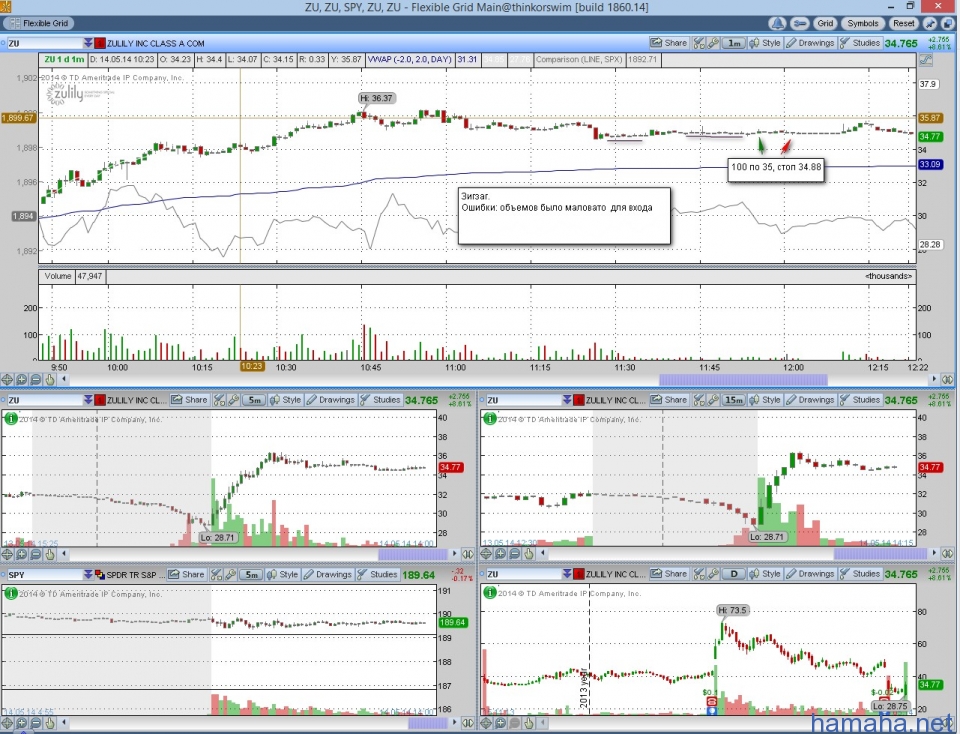Viewport: 960px width, 734px height.
Task: Click the purple scrollbar thumb below the 15m ZU chart
Action: [x=880, y=554]
